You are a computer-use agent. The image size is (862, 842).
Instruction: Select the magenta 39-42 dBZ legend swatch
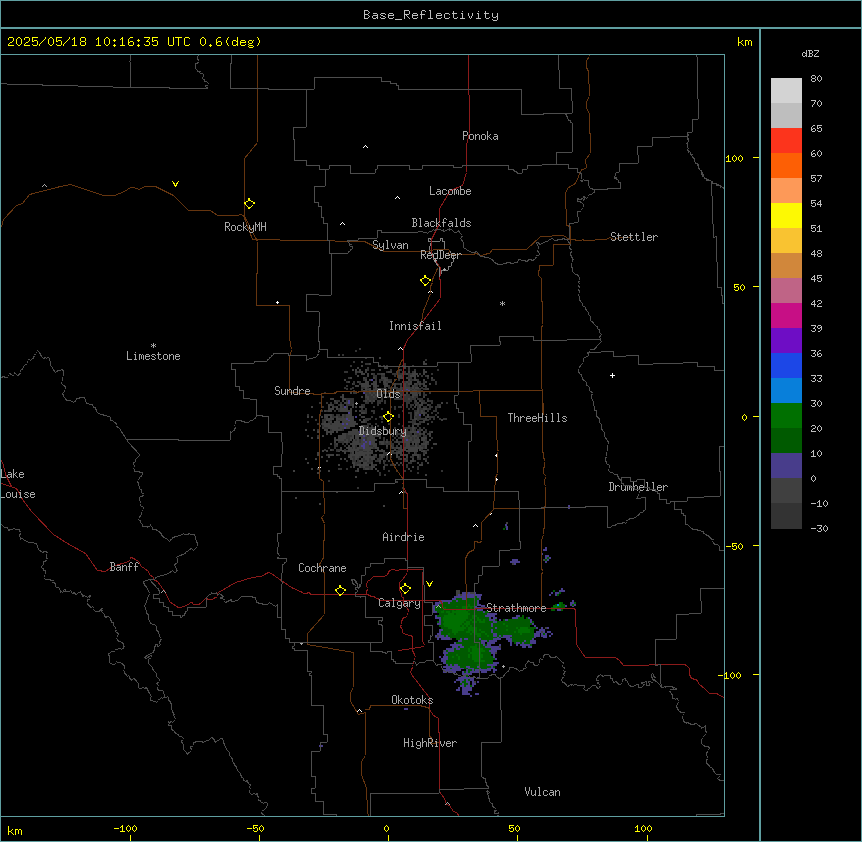click(786, 315)
